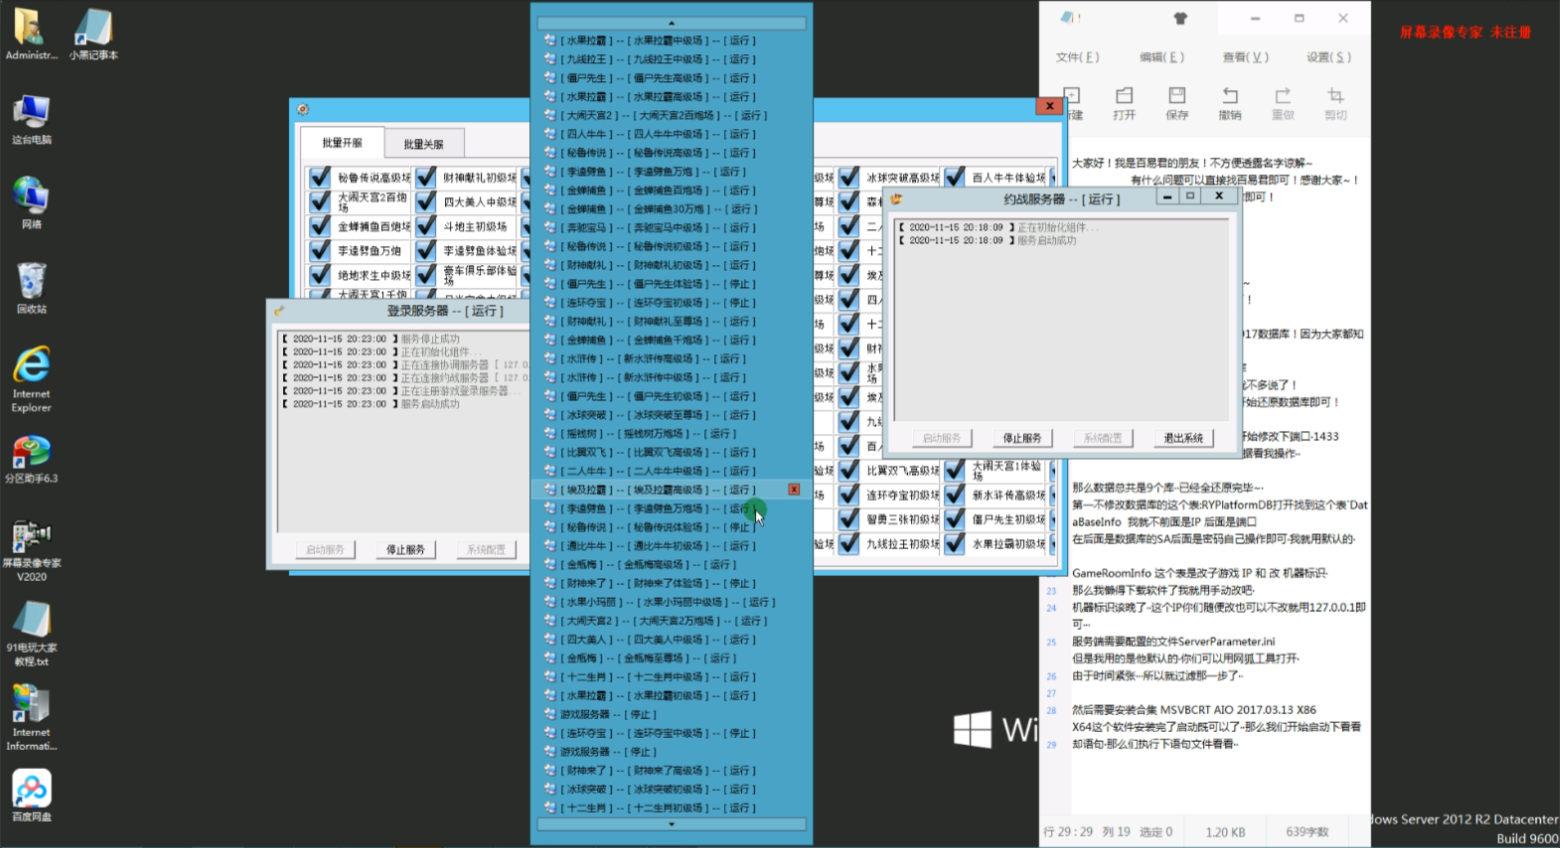The height and width of the screenshot is (848, 1560).
Task: Uncheck the 九线拉王初级场 checkbox
Action: click(x=849, y=544)
